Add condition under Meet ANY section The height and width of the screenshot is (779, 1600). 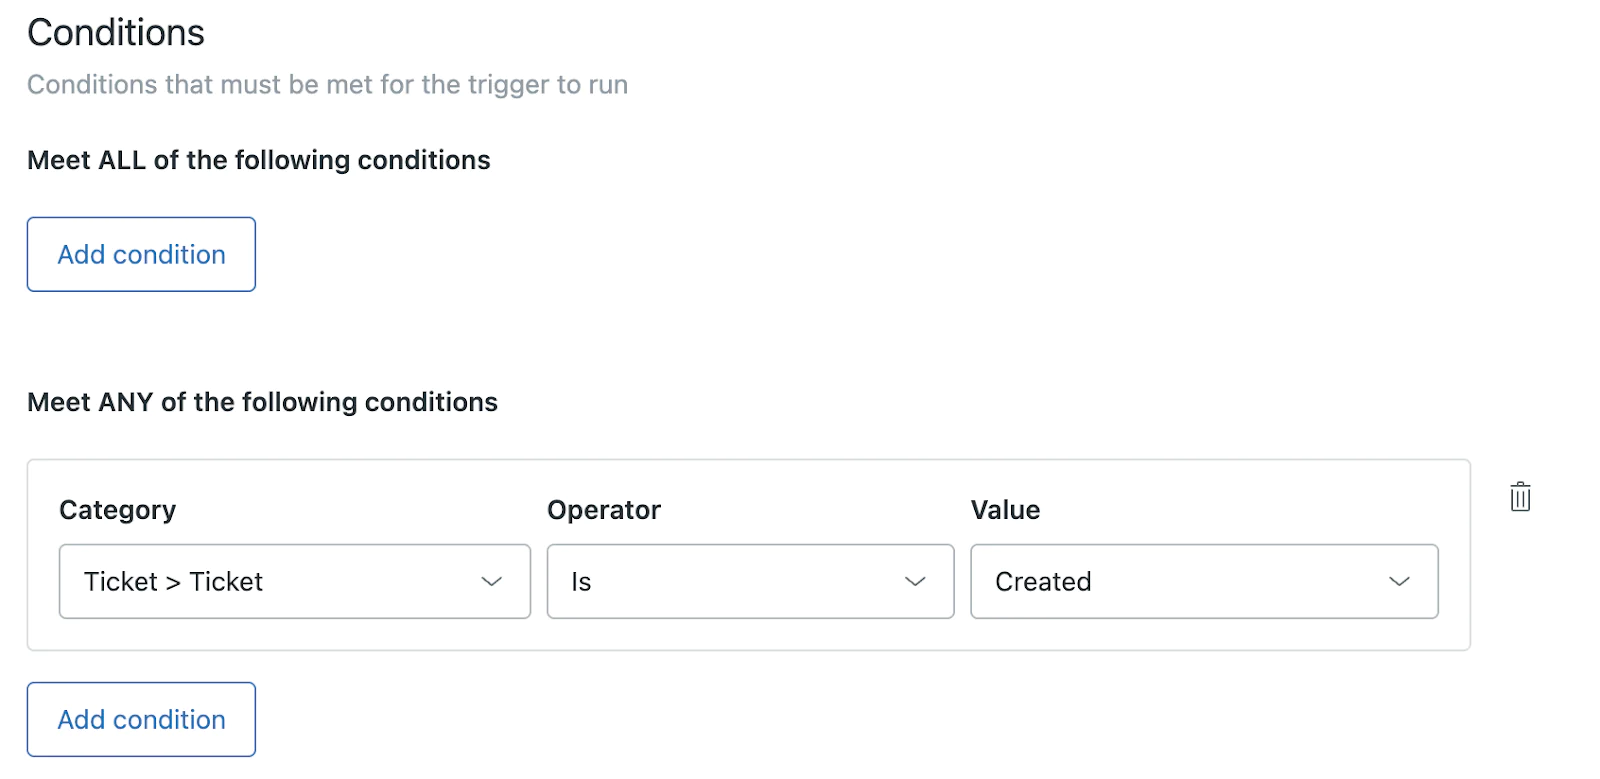140,719
